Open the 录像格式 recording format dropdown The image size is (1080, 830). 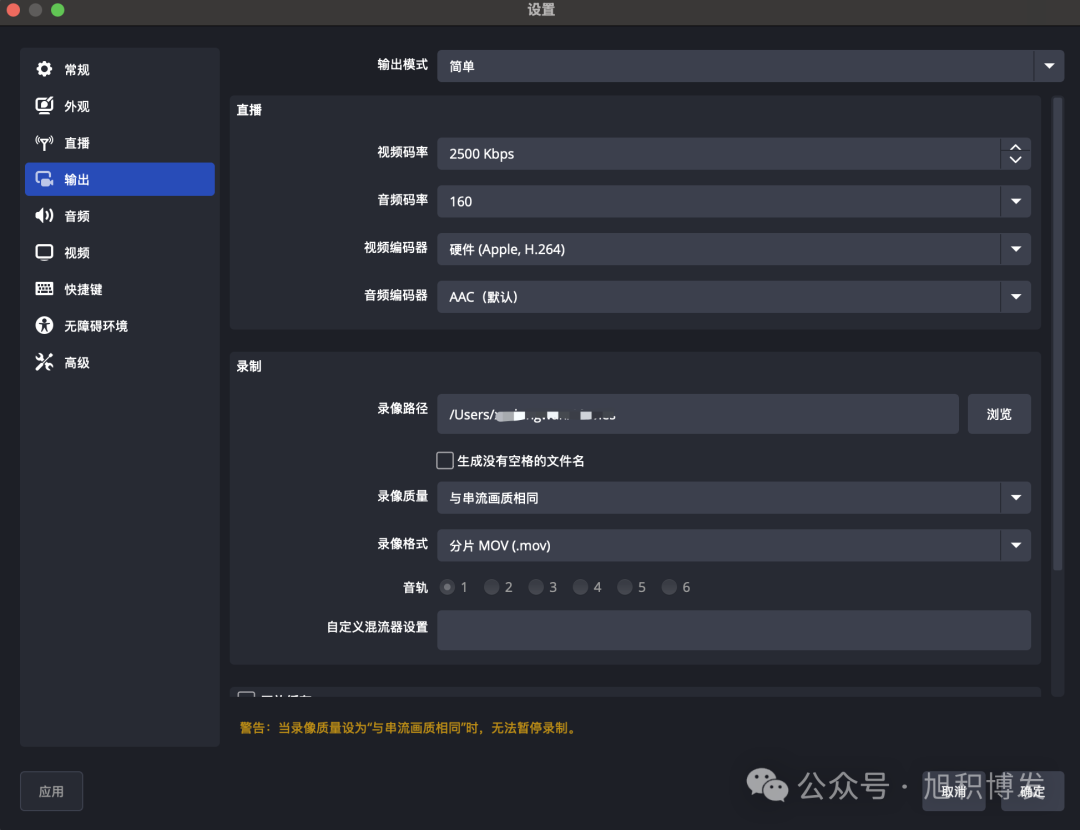coord(1015,545)
